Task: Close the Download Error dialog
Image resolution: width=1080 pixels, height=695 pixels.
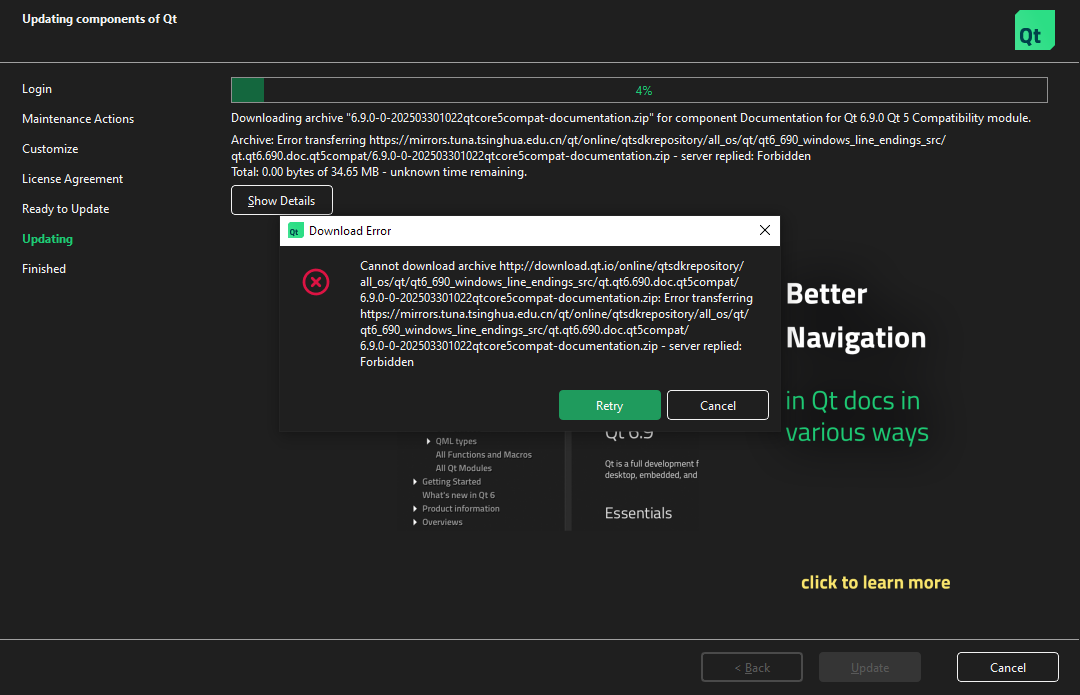Action: tap(765, 230)
